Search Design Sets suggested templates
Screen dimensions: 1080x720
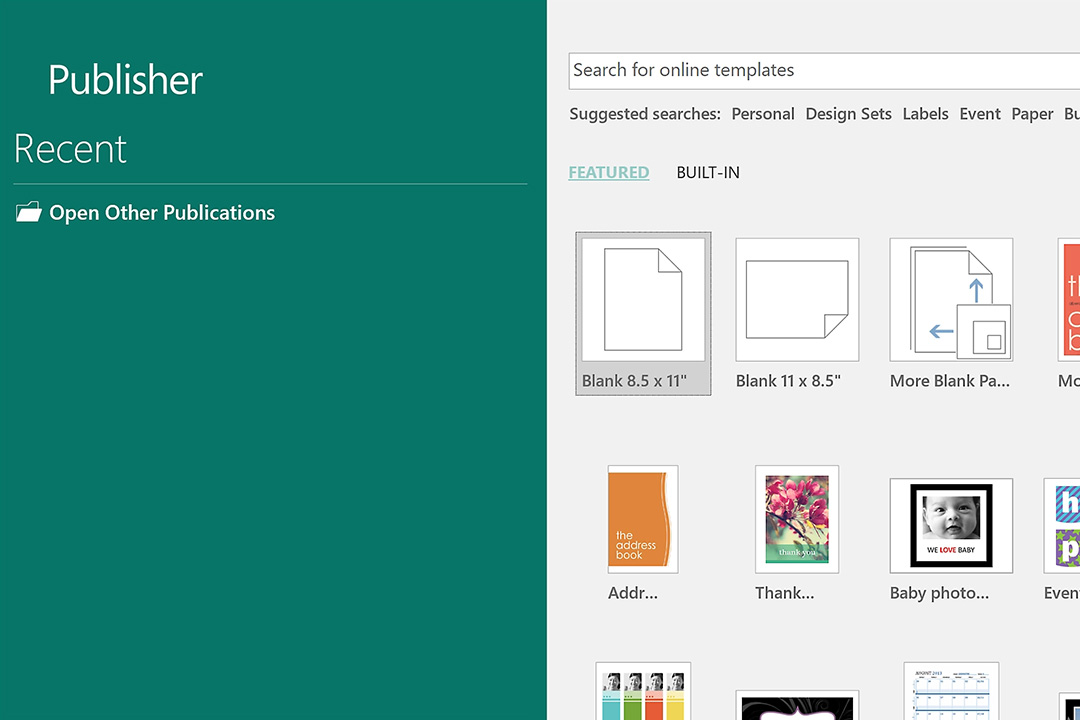pos(848,114)
